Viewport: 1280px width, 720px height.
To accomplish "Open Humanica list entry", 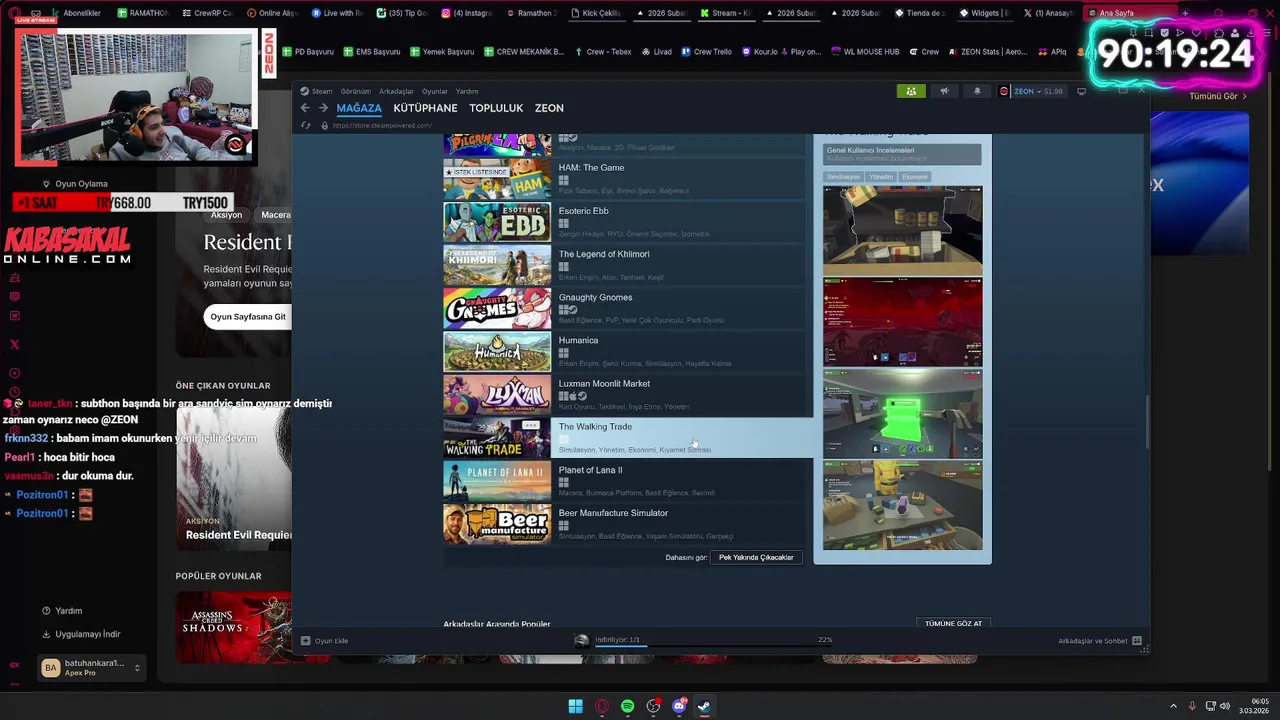I will [624, 351].
